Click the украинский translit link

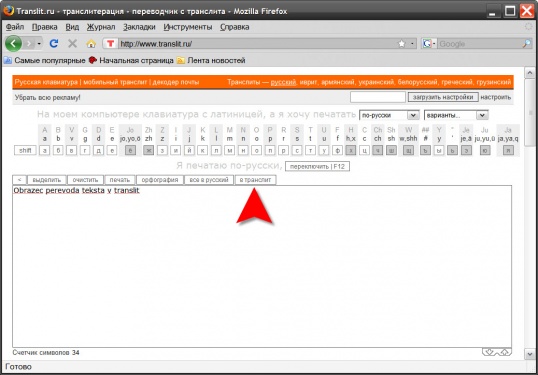376,82
